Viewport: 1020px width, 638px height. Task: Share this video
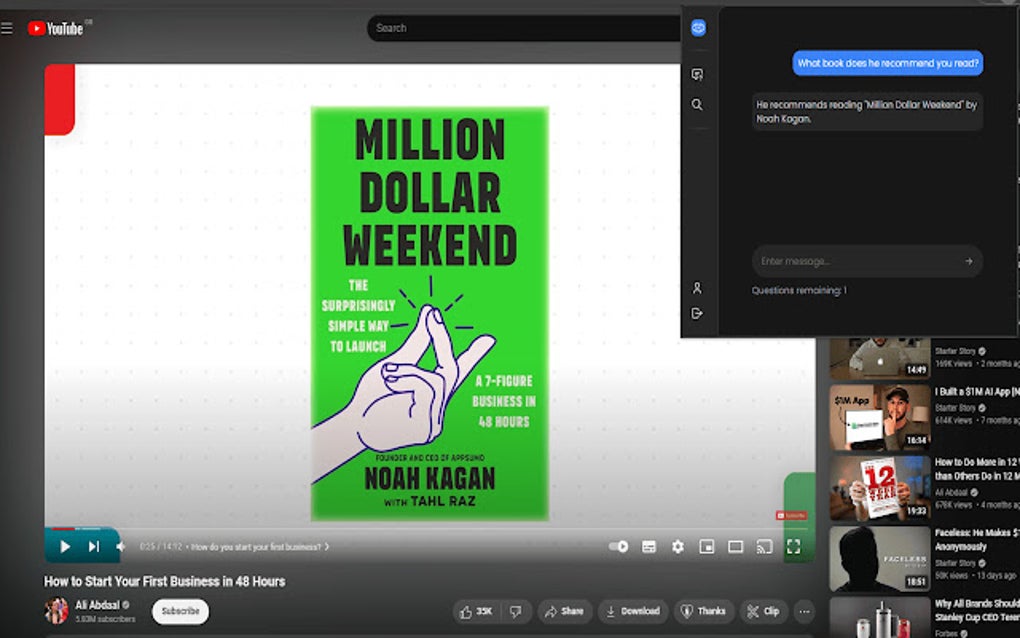(x=564, y=611)
